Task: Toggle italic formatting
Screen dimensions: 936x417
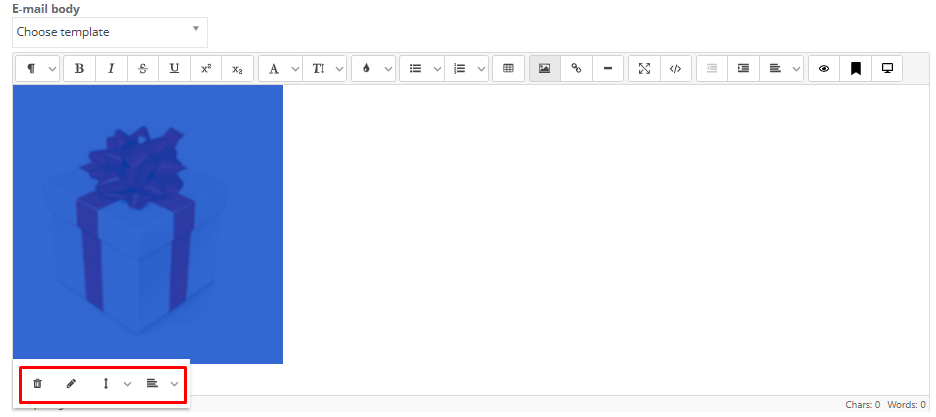Action: [x=111, y=69]
